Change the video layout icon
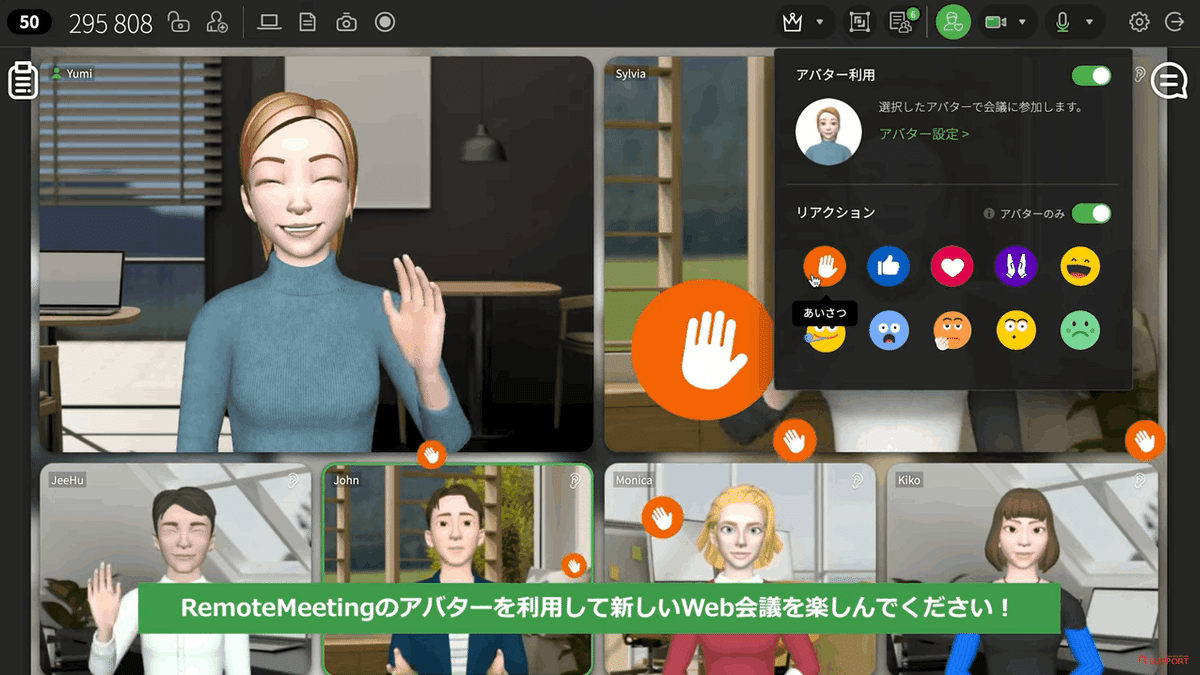1200x675 pixels. [x=859, y=22]
